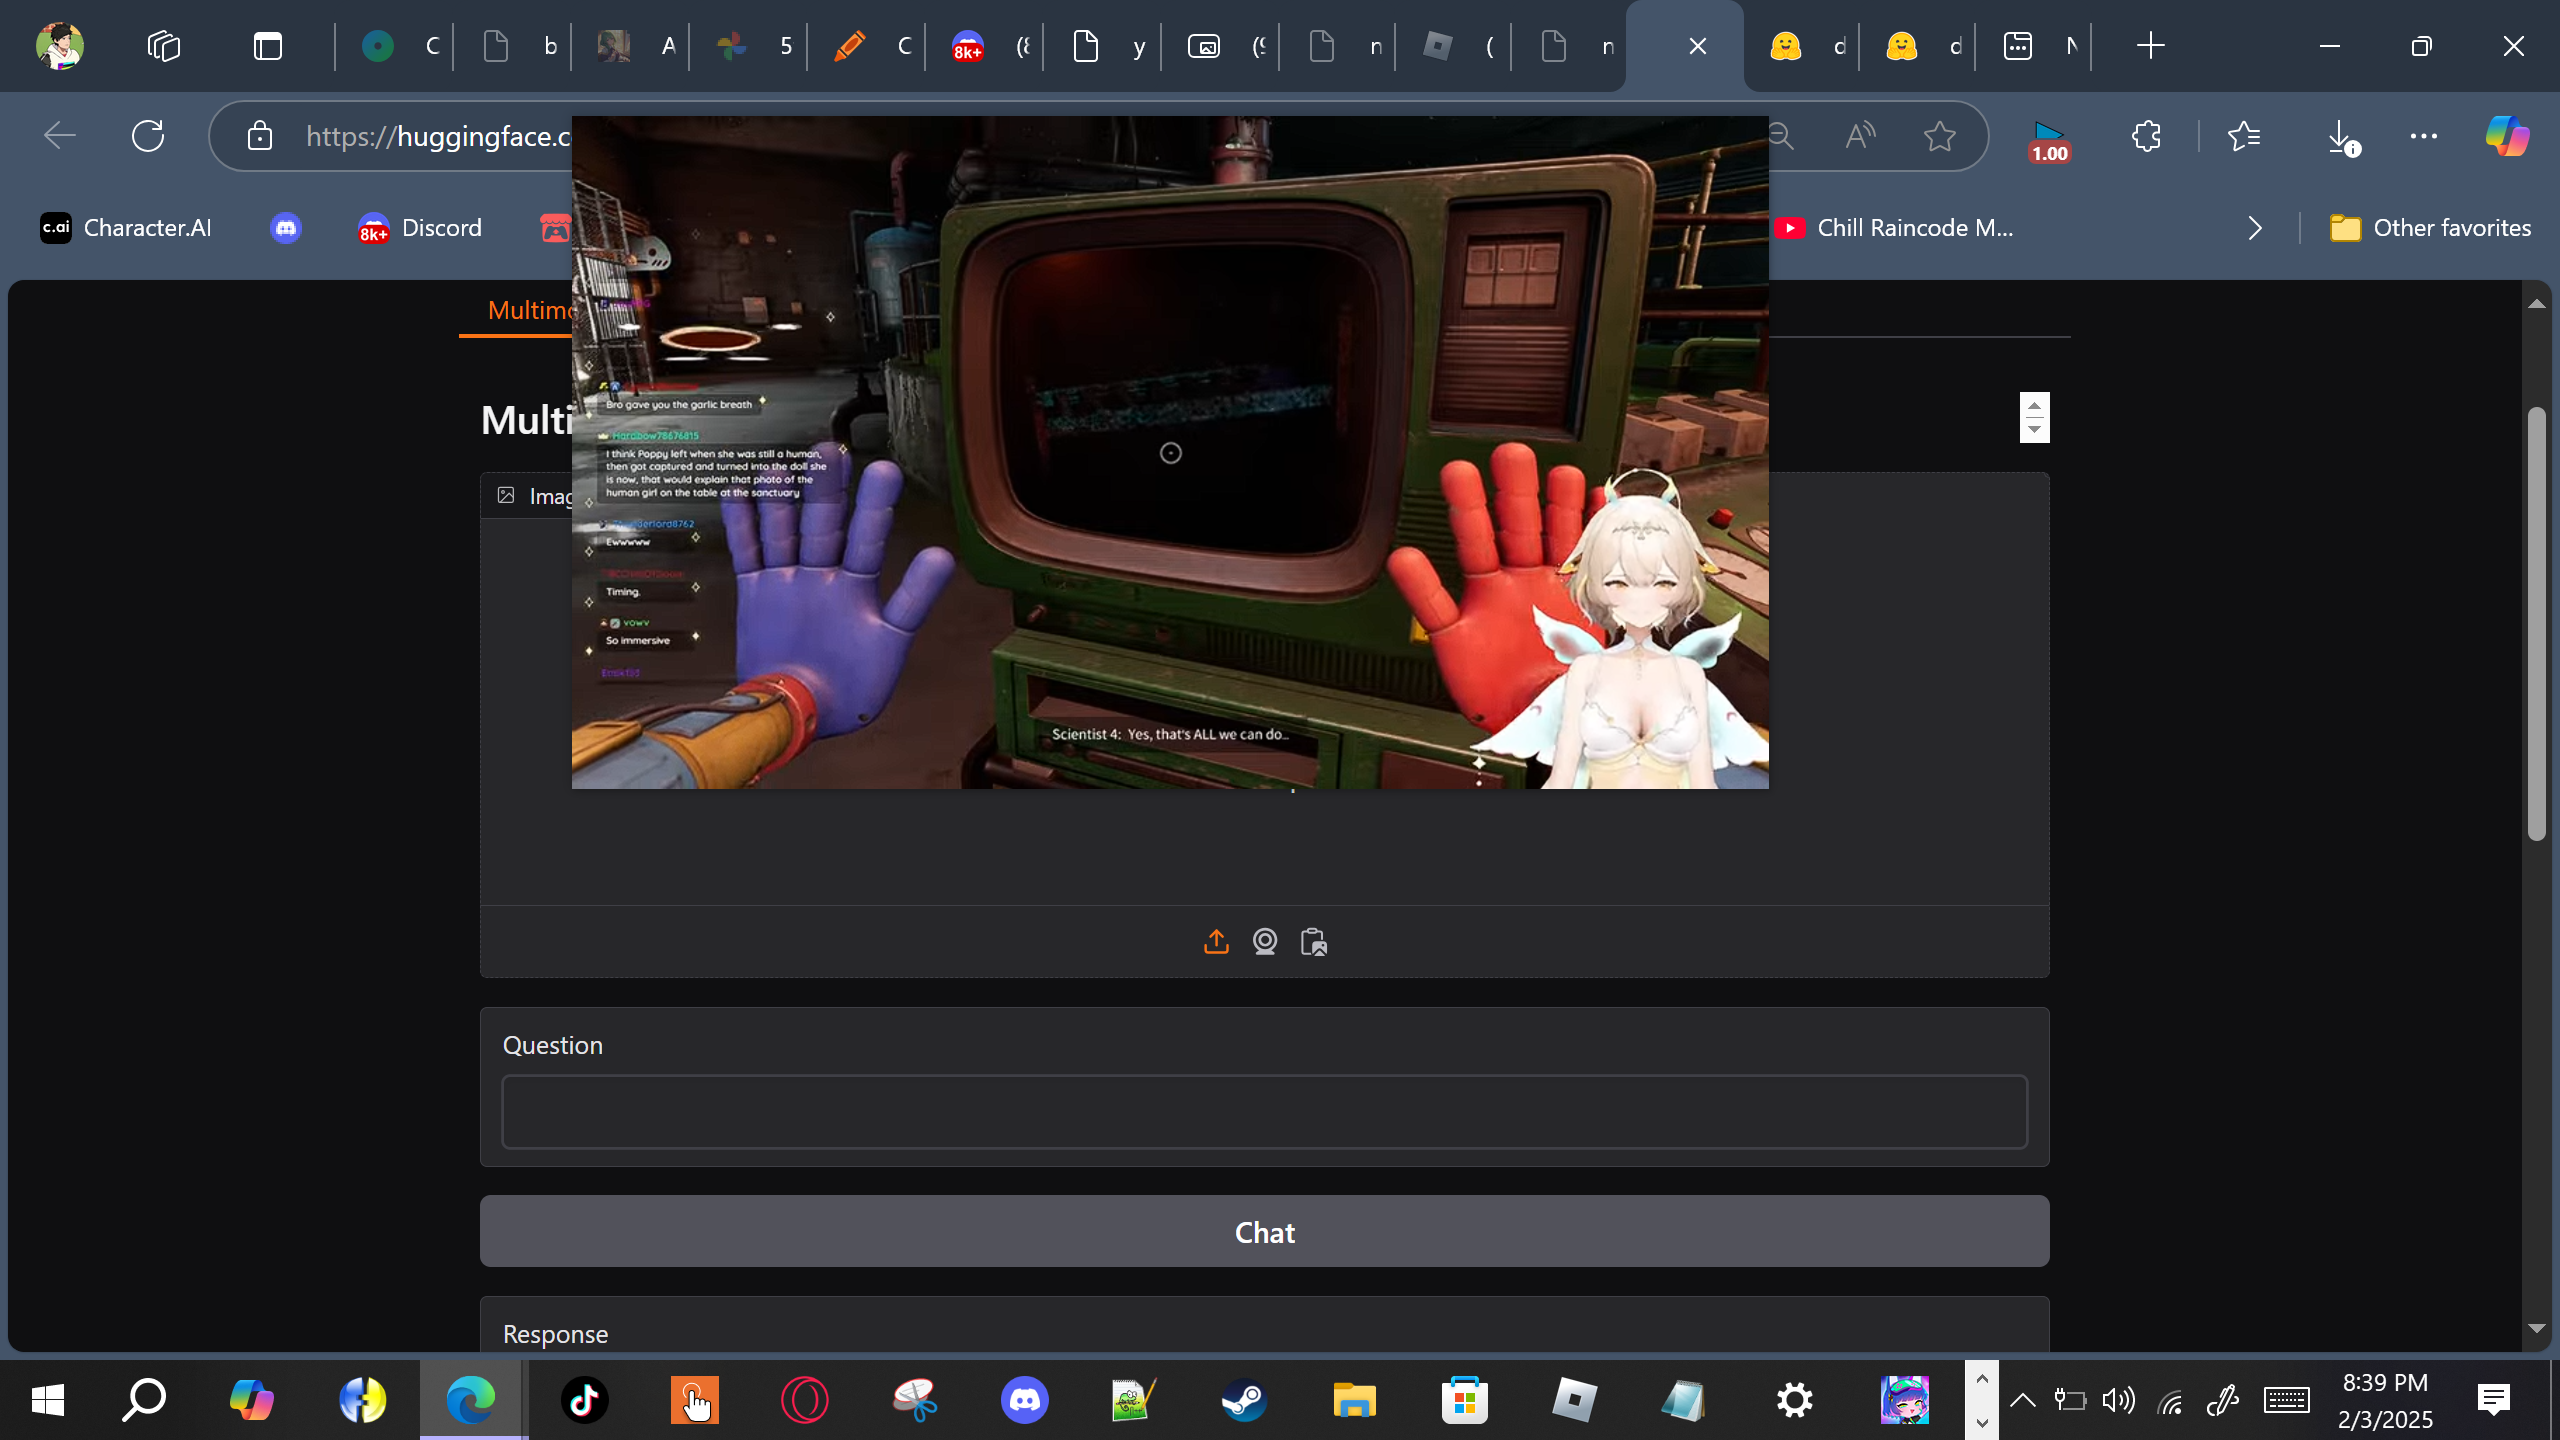
Task: Open the taskbar volume control
Action: point(2119,1400)
